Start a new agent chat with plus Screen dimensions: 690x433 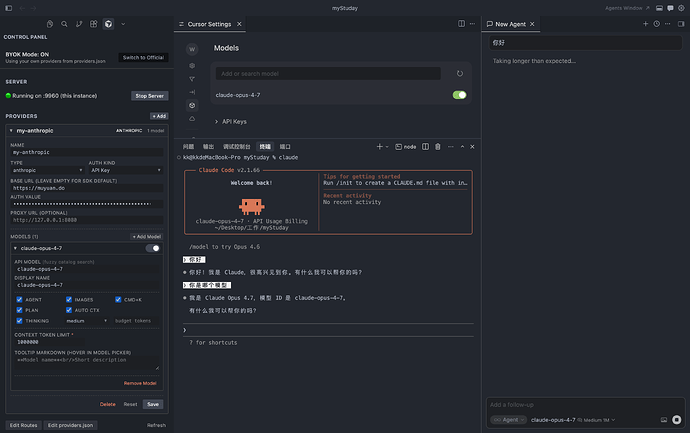click(645, 24)
